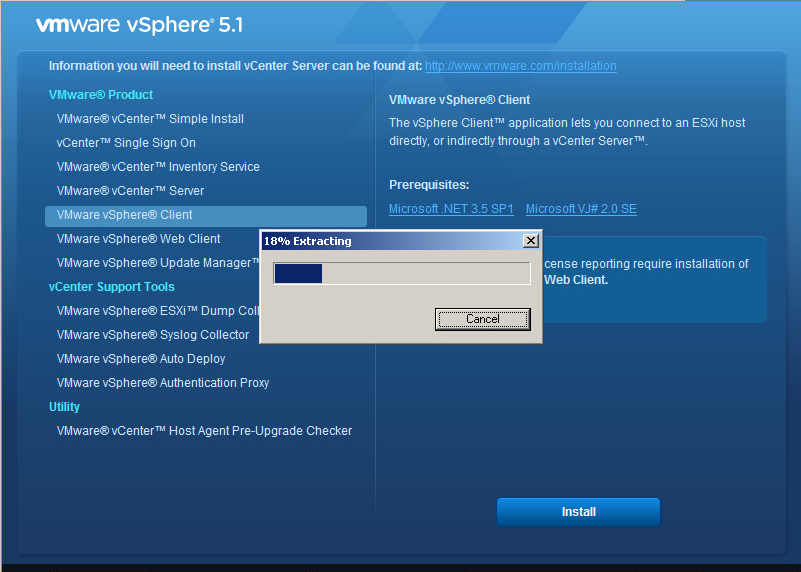Screen dimensions: 801x572
Task: Click the Utility section heading
Action: click(64, 407)
